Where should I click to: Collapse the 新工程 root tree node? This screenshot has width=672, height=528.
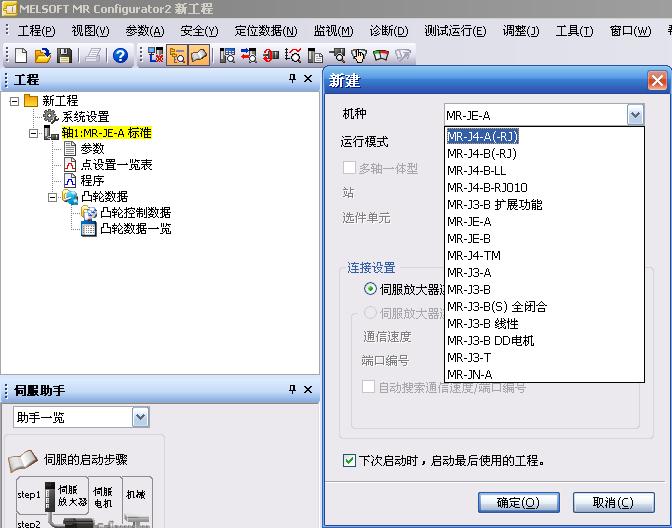click(14, 101)
